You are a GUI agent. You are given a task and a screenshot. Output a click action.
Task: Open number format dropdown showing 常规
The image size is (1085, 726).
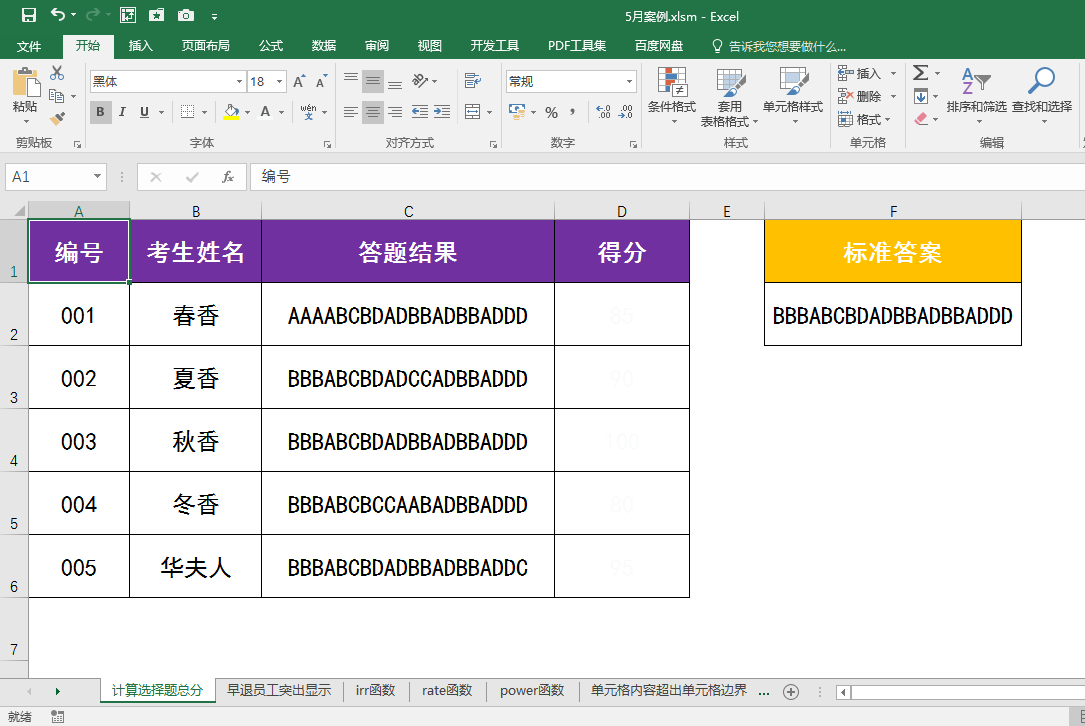629,82
